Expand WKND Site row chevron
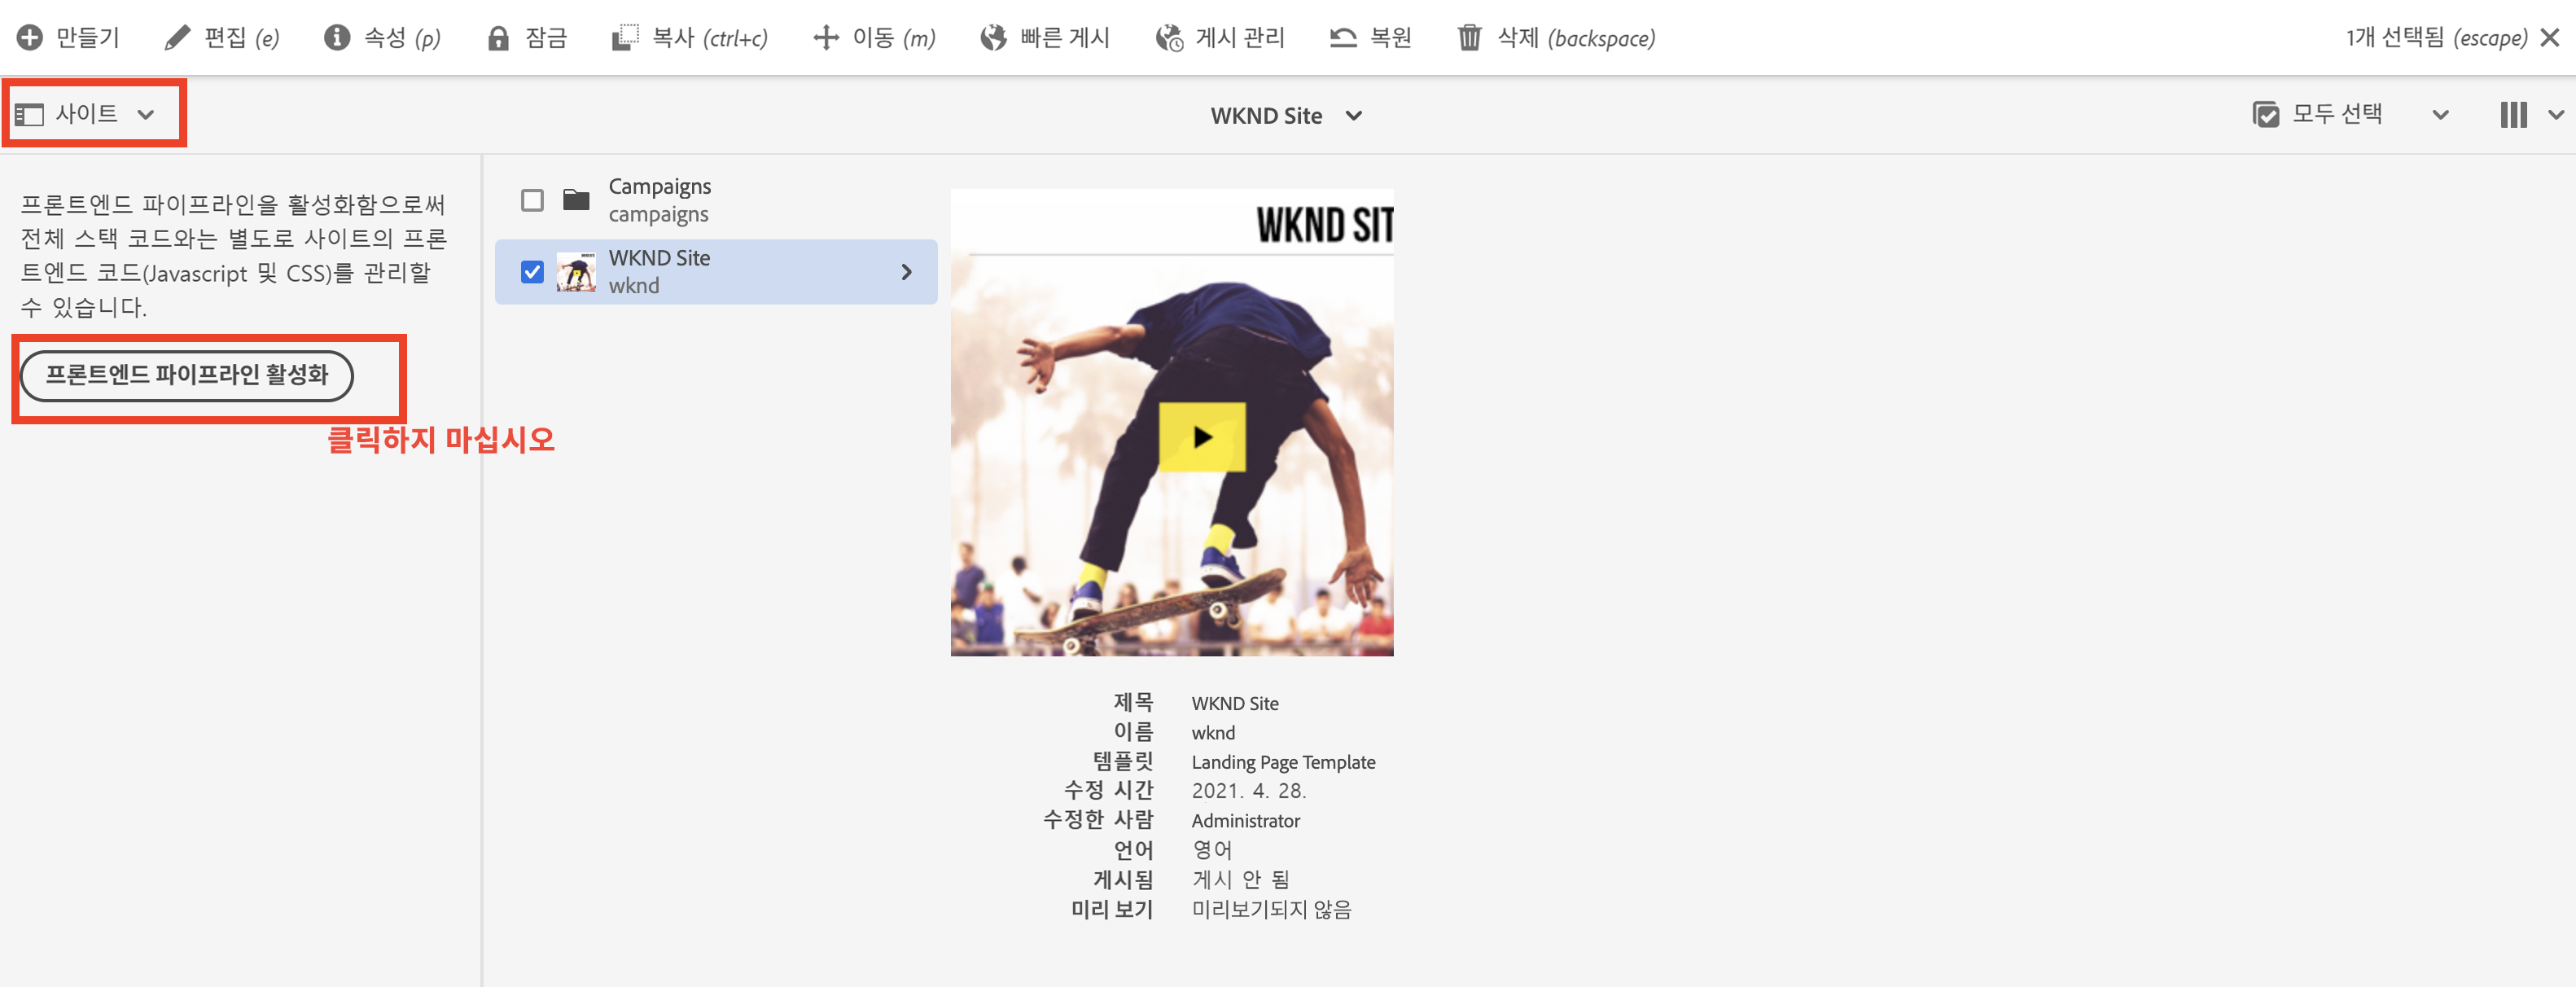2576x987 pixels. coord(906,272)
